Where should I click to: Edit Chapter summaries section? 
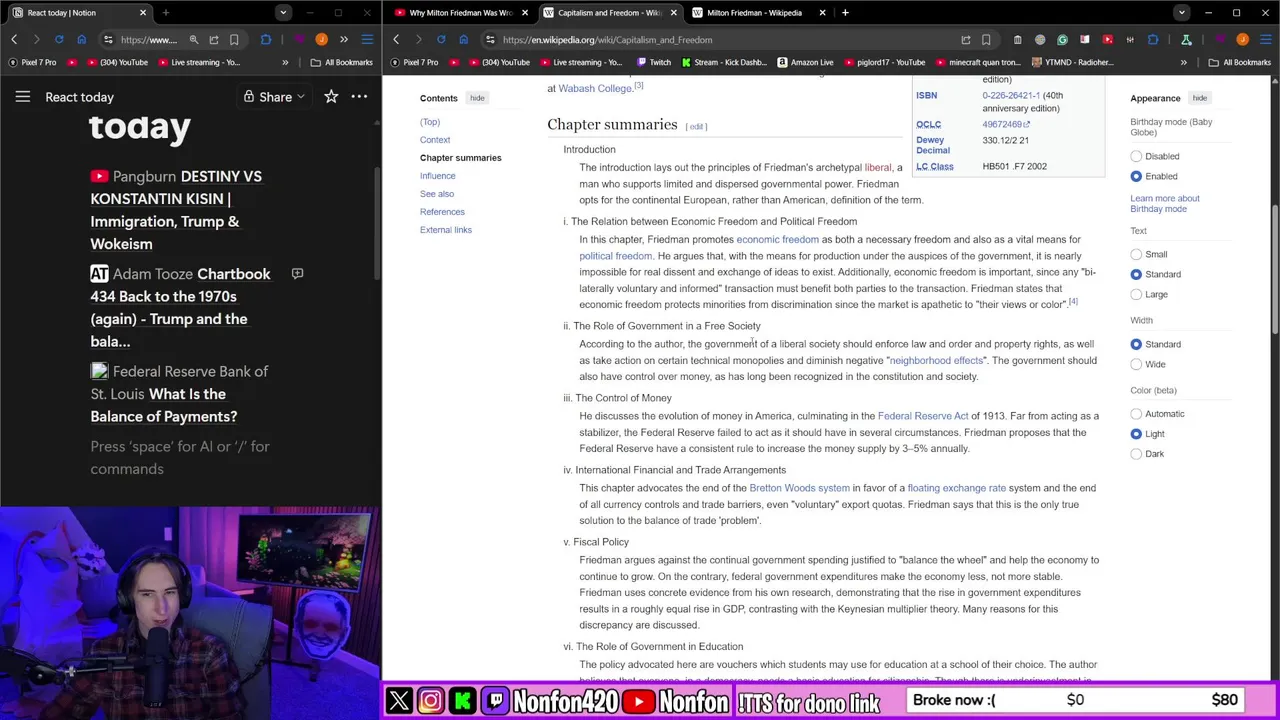click(696, 127)
